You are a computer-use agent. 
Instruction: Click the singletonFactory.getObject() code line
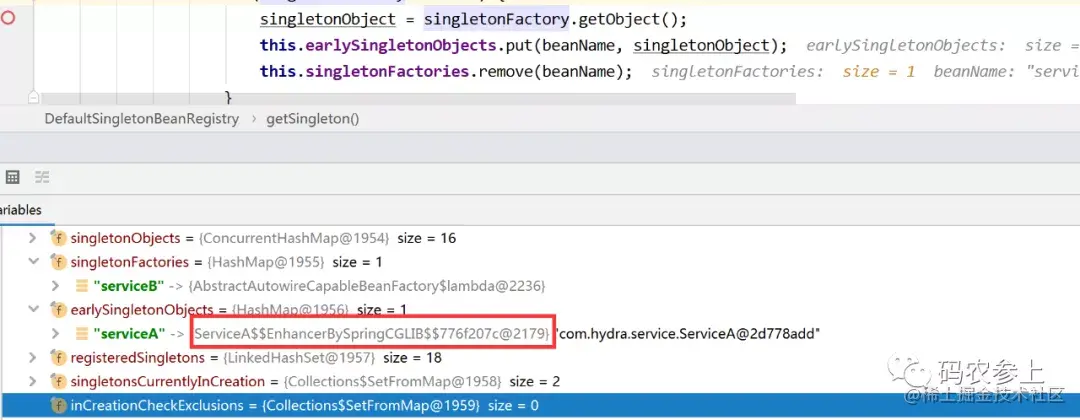(x=473, y=19)
